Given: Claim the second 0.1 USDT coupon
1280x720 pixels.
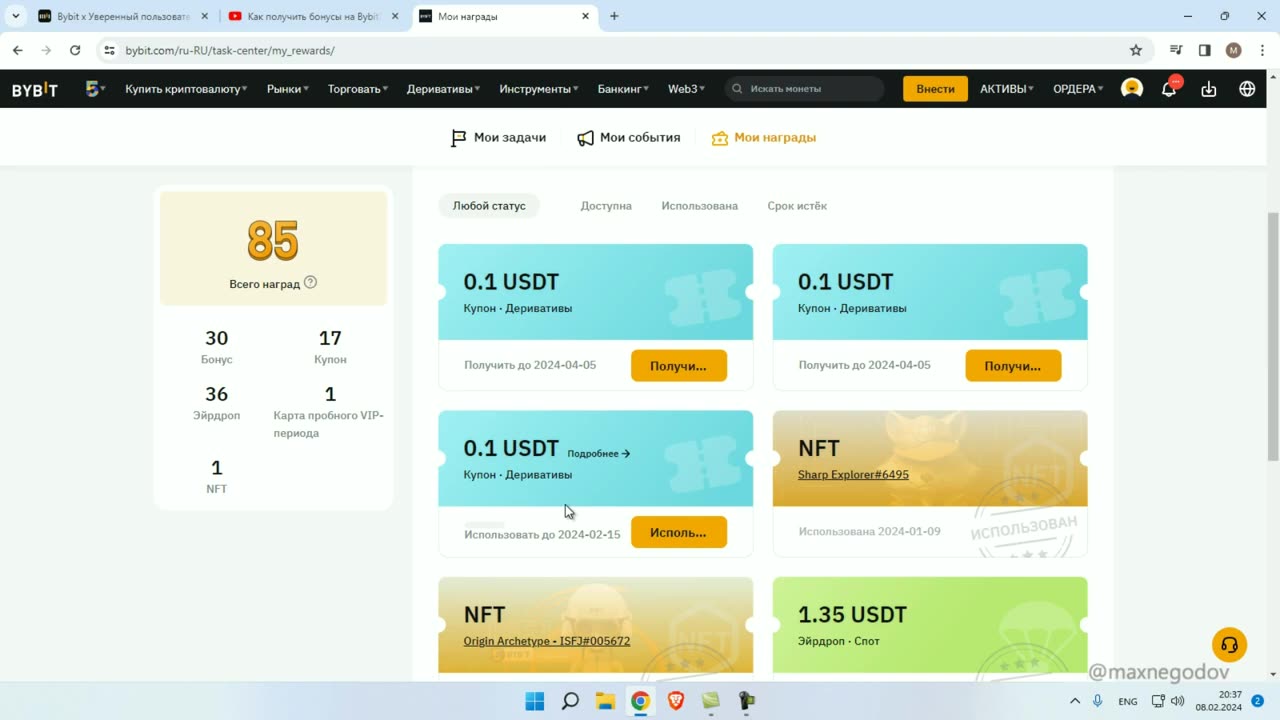Looking at the screenshot, I should 1013,366.
